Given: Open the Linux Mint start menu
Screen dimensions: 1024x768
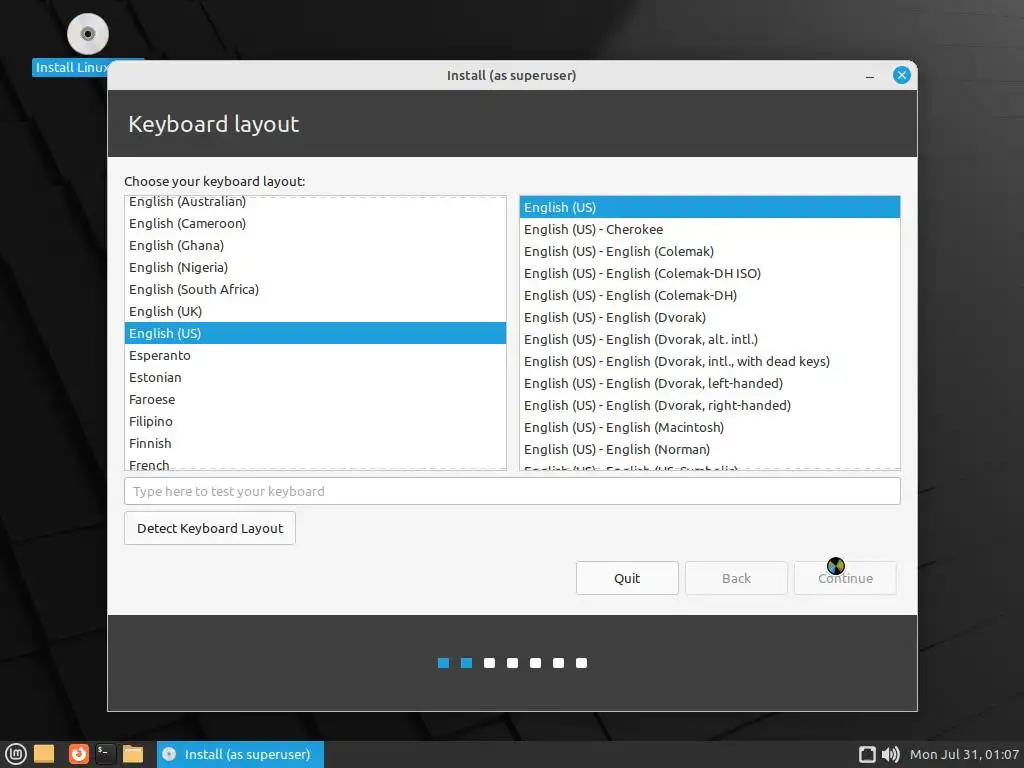Looking at the screenshot, I should coord(15,754).
